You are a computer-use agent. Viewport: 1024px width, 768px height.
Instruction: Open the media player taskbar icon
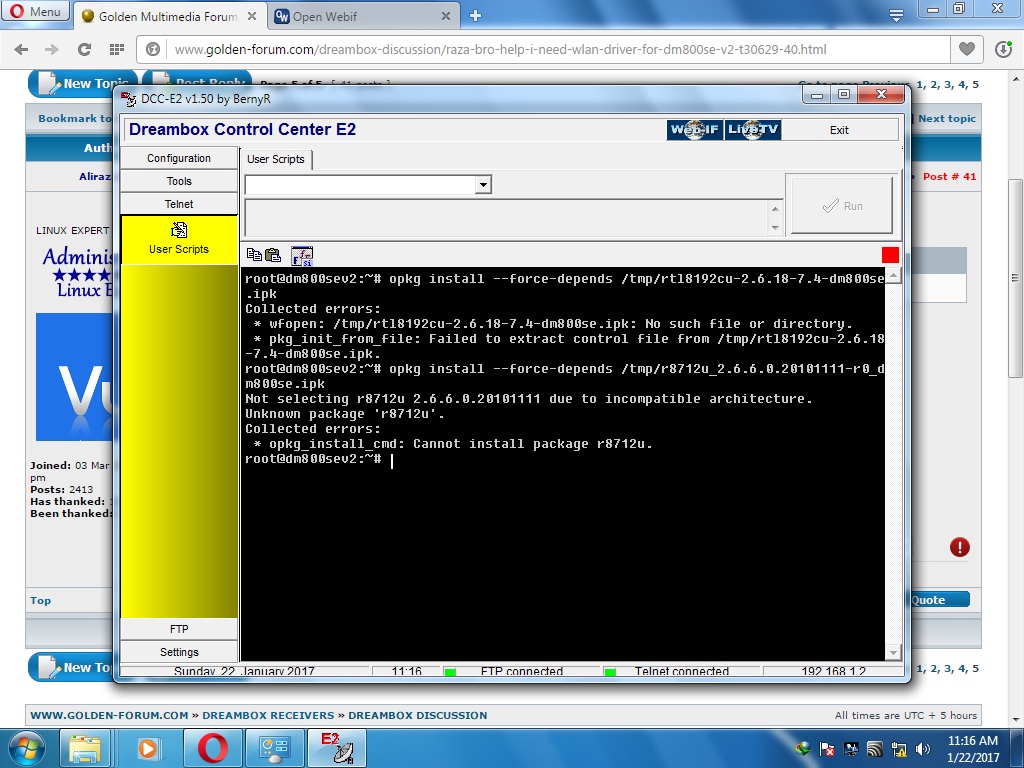point(148,748)
